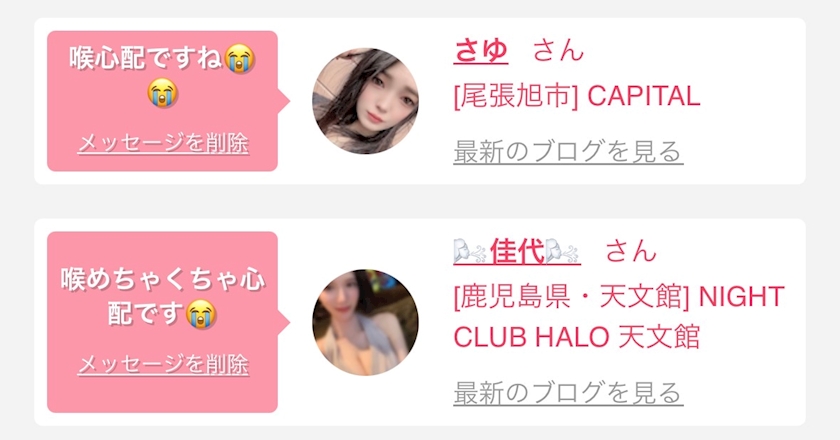Screen dimensions: 840x440
Task: Open the NIGHT CLUB HALO 天文館 shop link
Action: pos(619,317)
